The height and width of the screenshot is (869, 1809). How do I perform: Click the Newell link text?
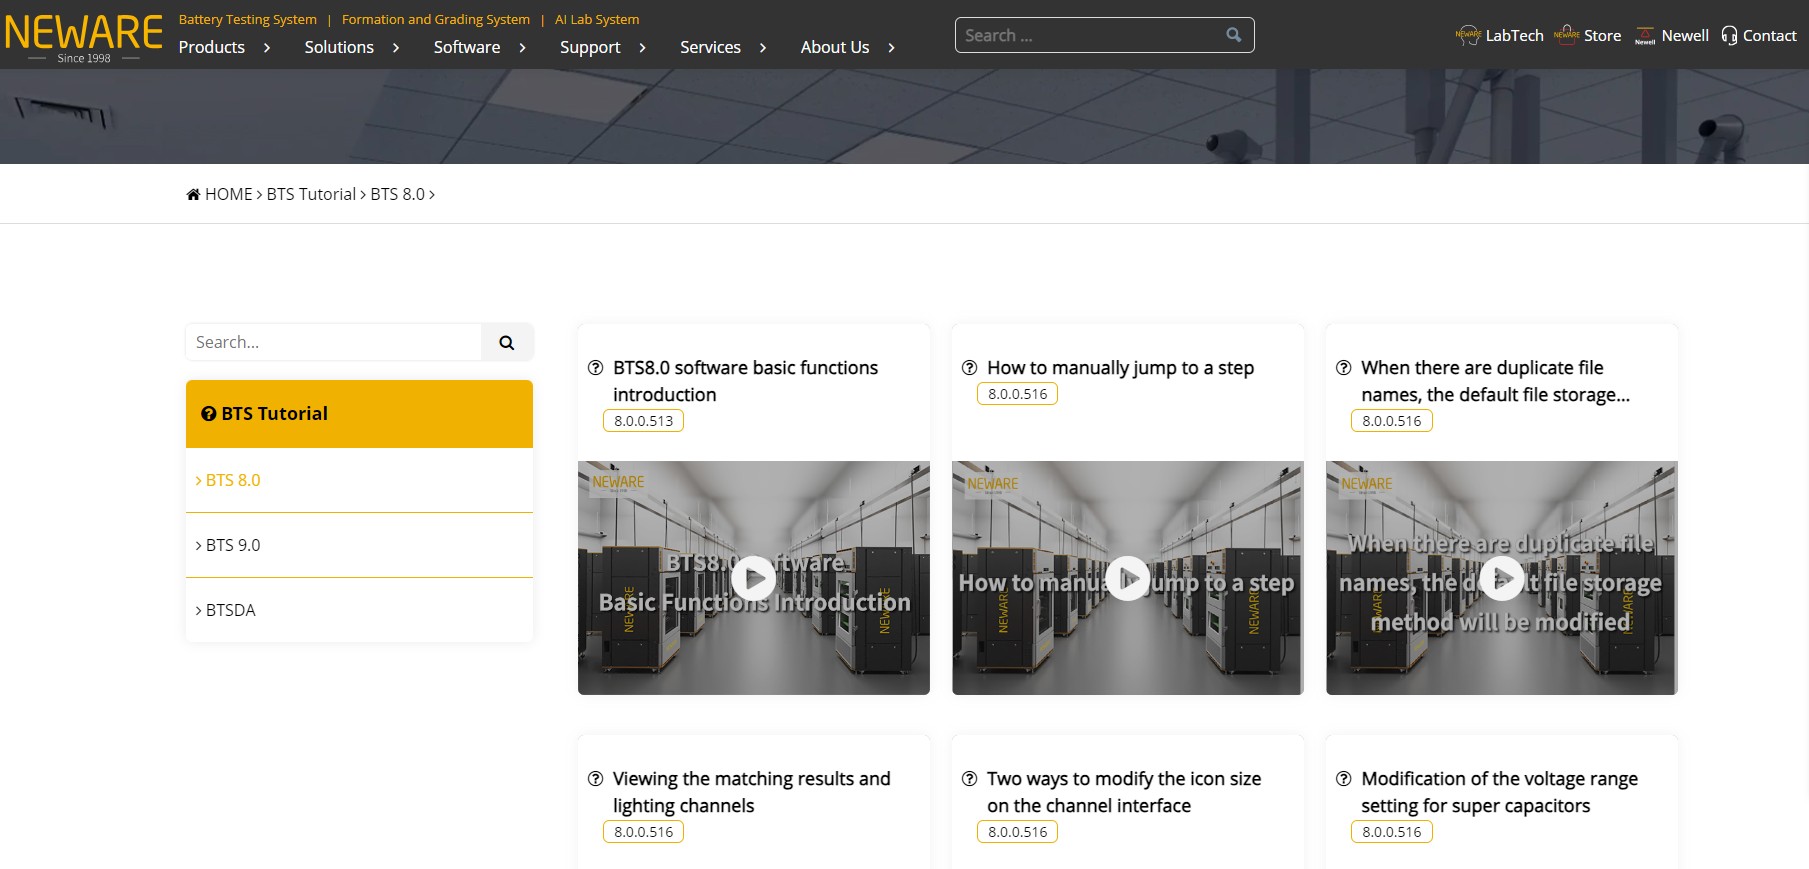point(1685,36)
